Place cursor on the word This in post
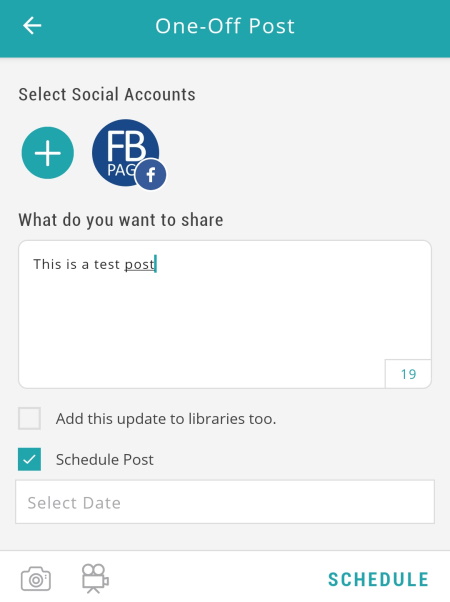450x602 pixels. (x=48, y=264)
